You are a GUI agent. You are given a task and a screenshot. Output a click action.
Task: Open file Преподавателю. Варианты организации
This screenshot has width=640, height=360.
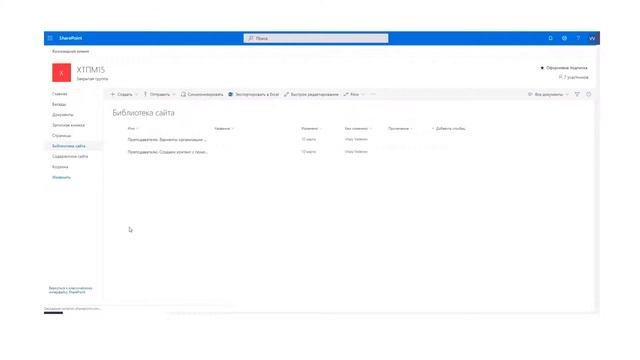pyautogui.click(x=167, y=140)
